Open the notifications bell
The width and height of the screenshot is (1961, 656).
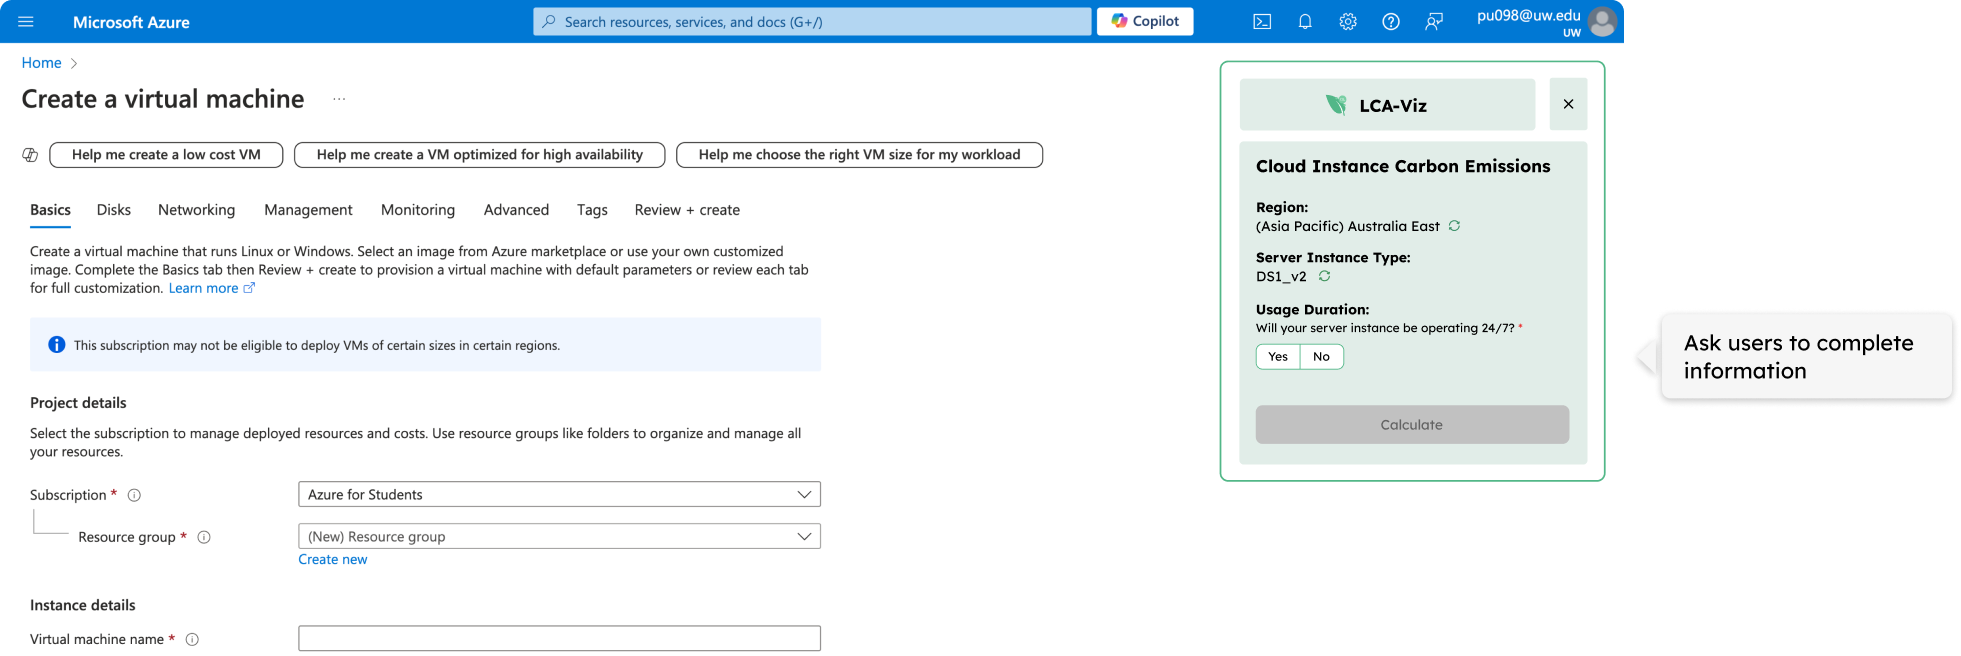(1305, 22)
